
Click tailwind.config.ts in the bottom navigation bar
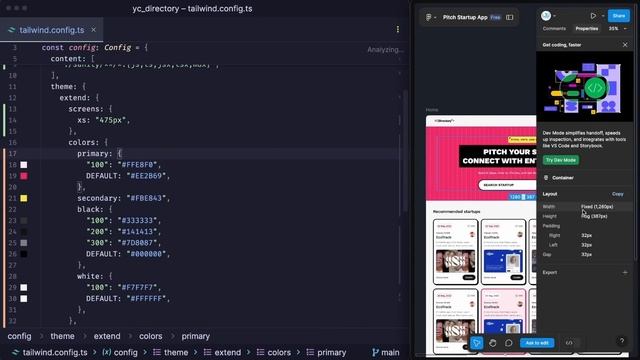[50, 352]
